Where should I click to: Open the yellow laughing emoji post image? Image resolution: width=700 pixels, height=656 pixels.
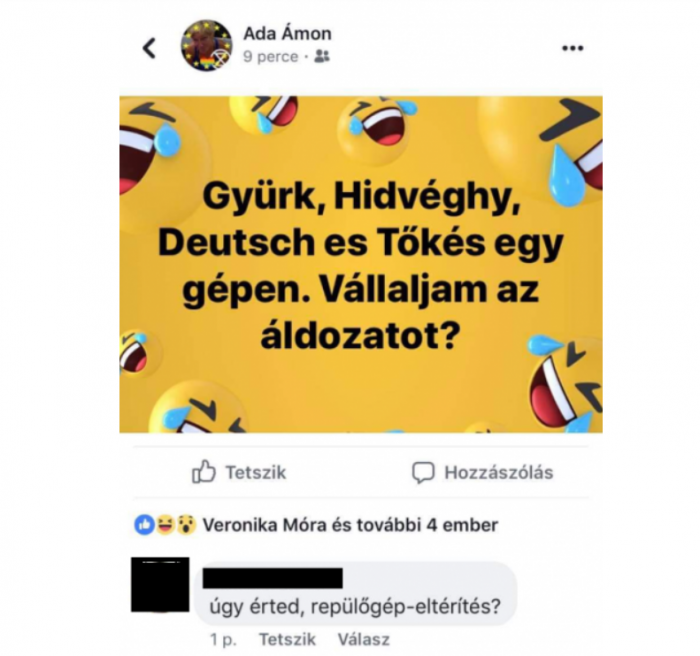[361, 264]
